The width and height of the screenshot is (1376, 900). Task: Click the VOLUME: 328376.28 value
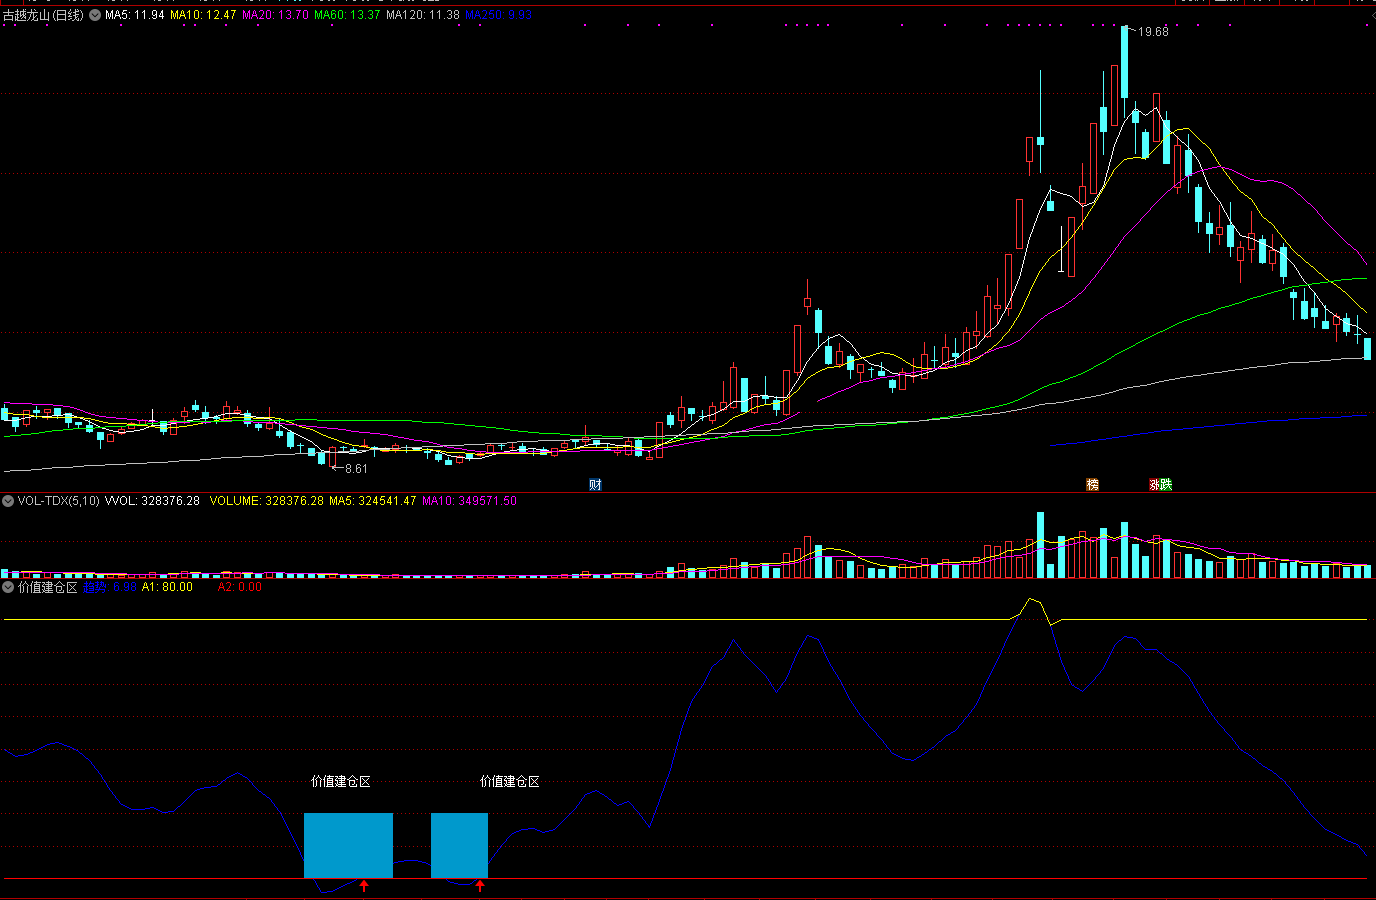266,501
